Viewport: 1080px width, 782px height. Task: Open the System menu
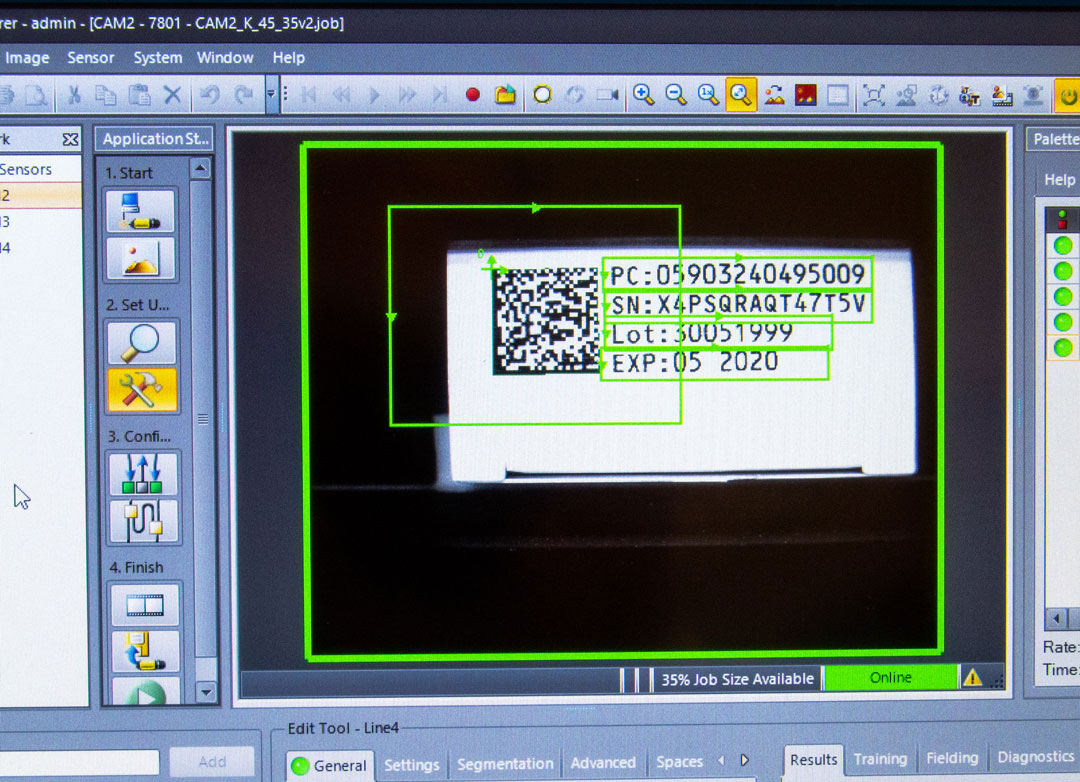pyautogui.click(x=158, y=58)
